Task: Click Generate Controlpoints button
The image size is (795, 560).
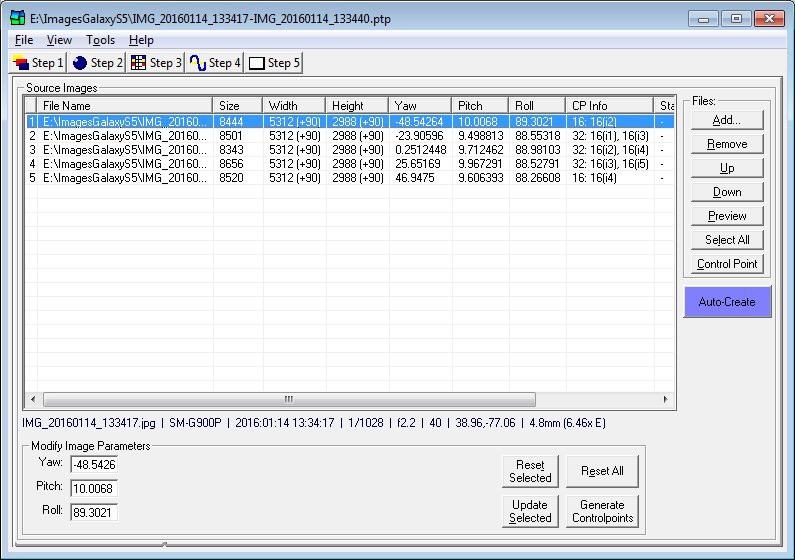Action: tap(602, 511)
